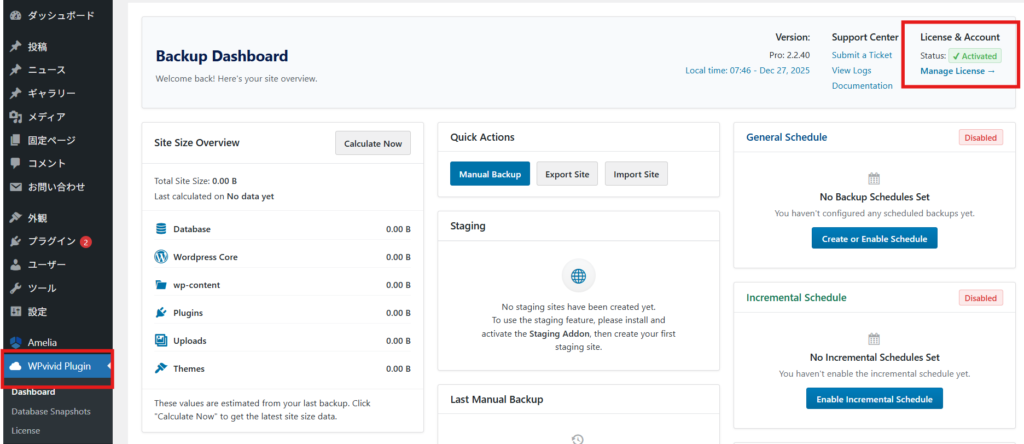Viewport: 1024px width, 444px height.
Task: Start a Manual Backup
Action: (490, 174)
